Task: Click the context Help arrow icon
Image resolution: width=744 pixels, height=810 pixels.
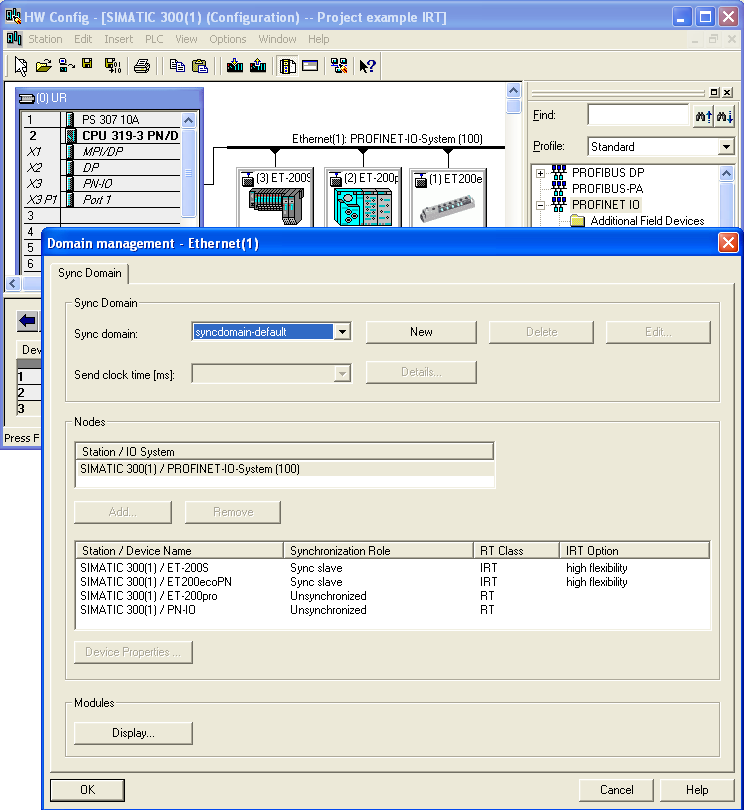Action: [x=367, y=66]
